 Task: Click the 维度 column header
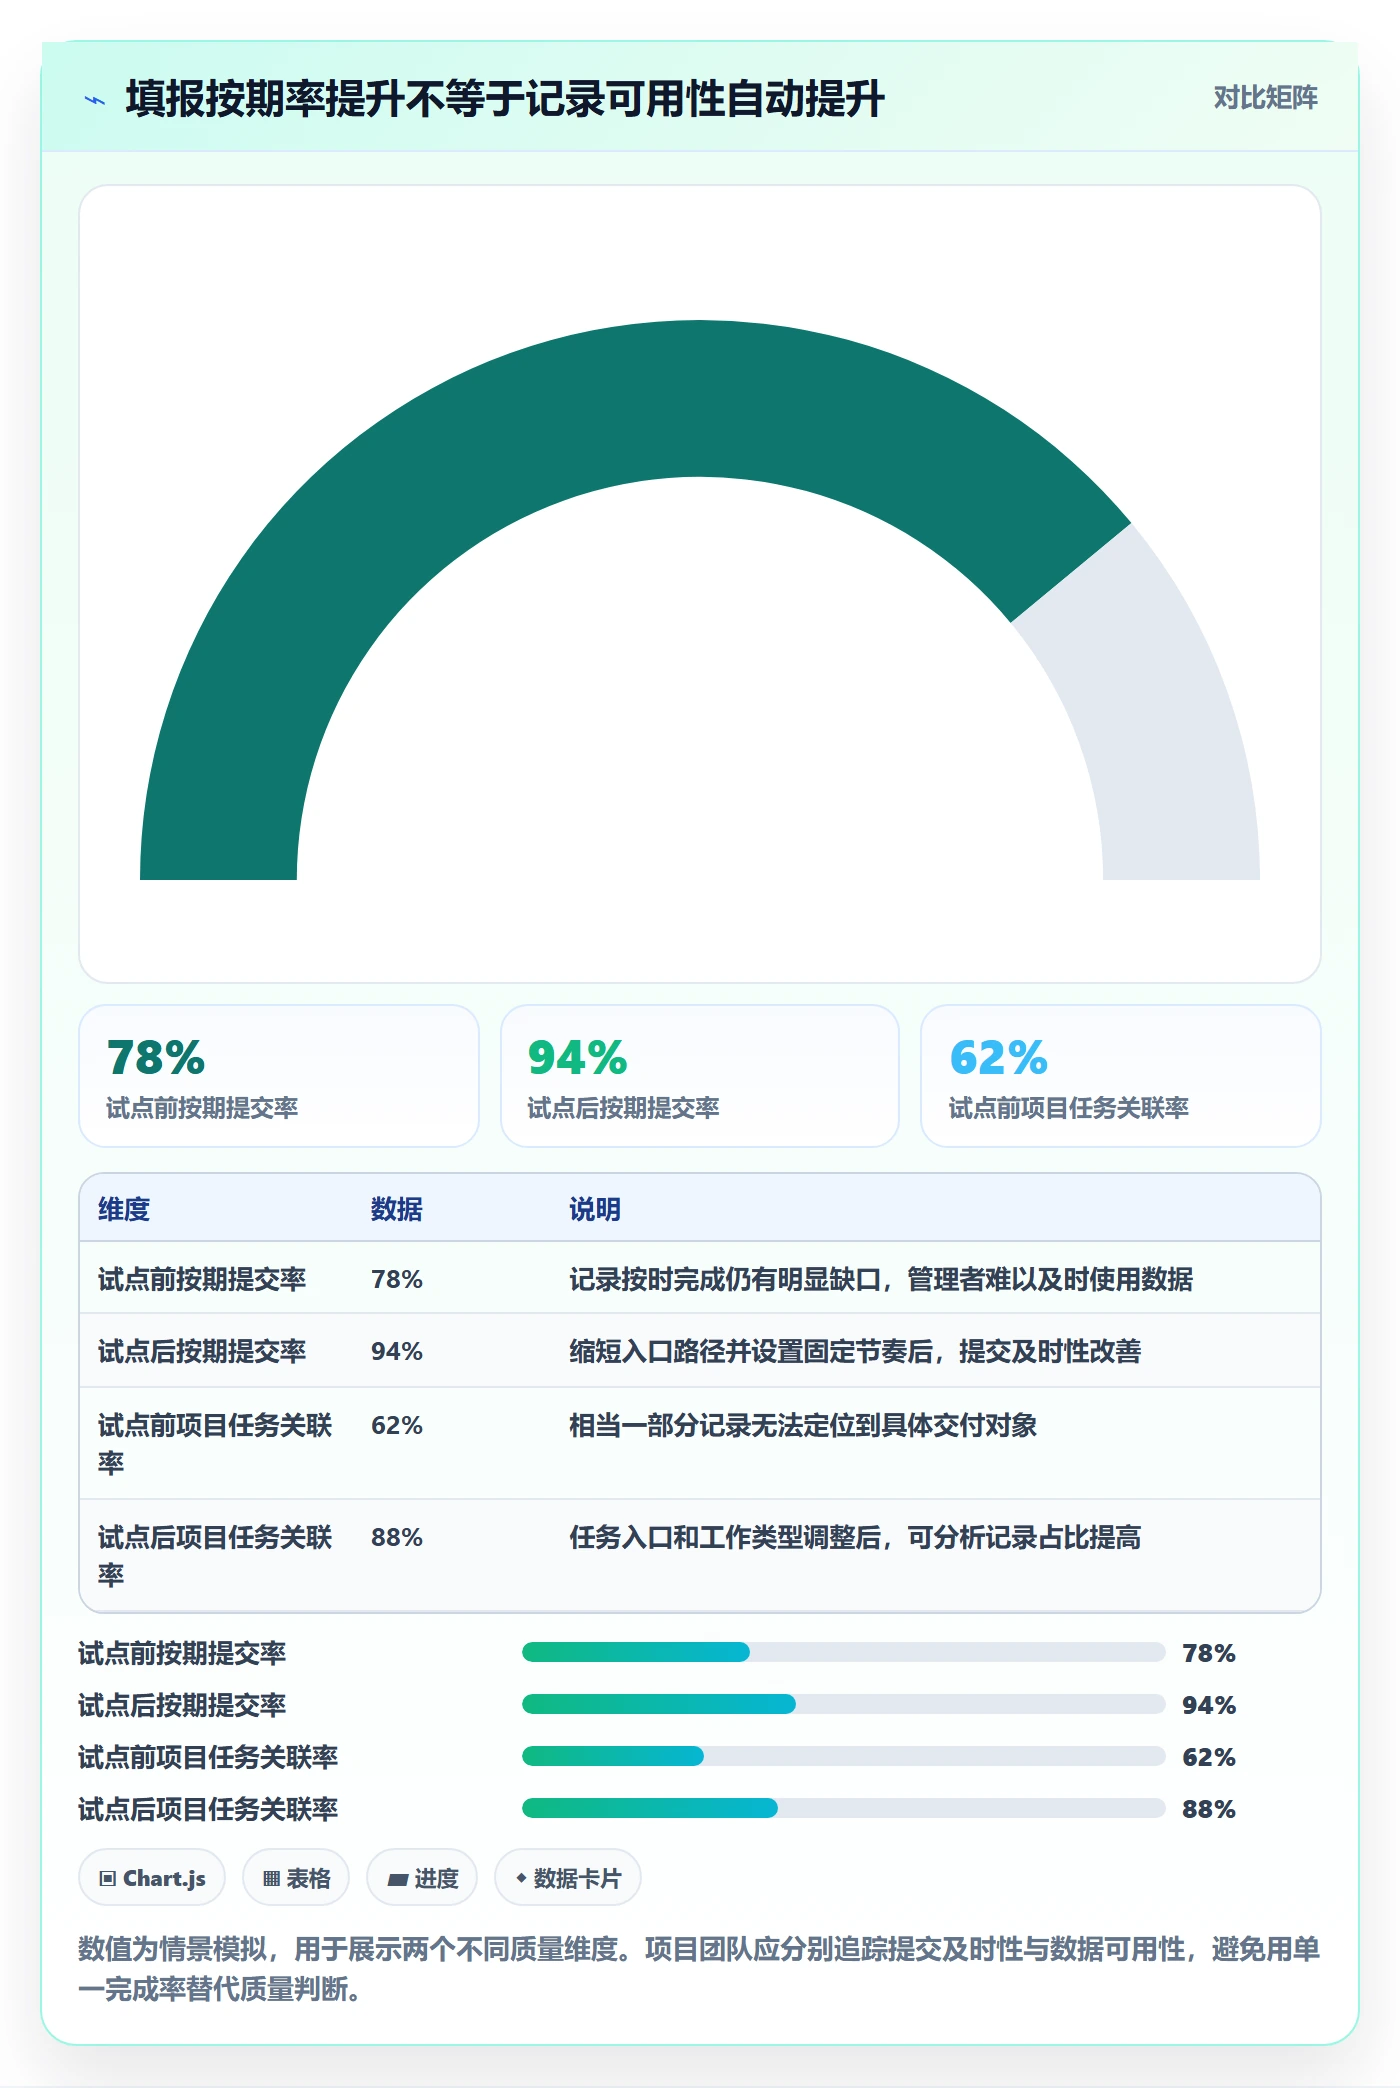click(x=124, y=1209)
